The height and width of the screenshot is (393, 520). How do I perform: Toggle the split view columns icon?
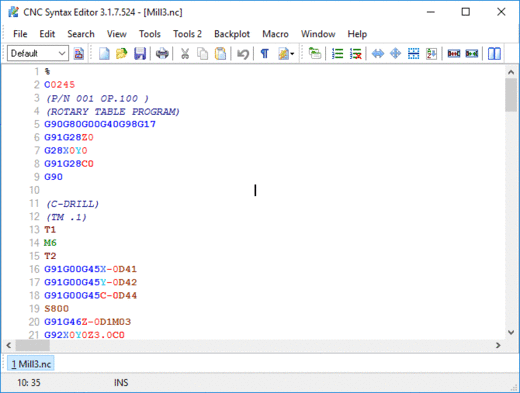pos(494,53)
